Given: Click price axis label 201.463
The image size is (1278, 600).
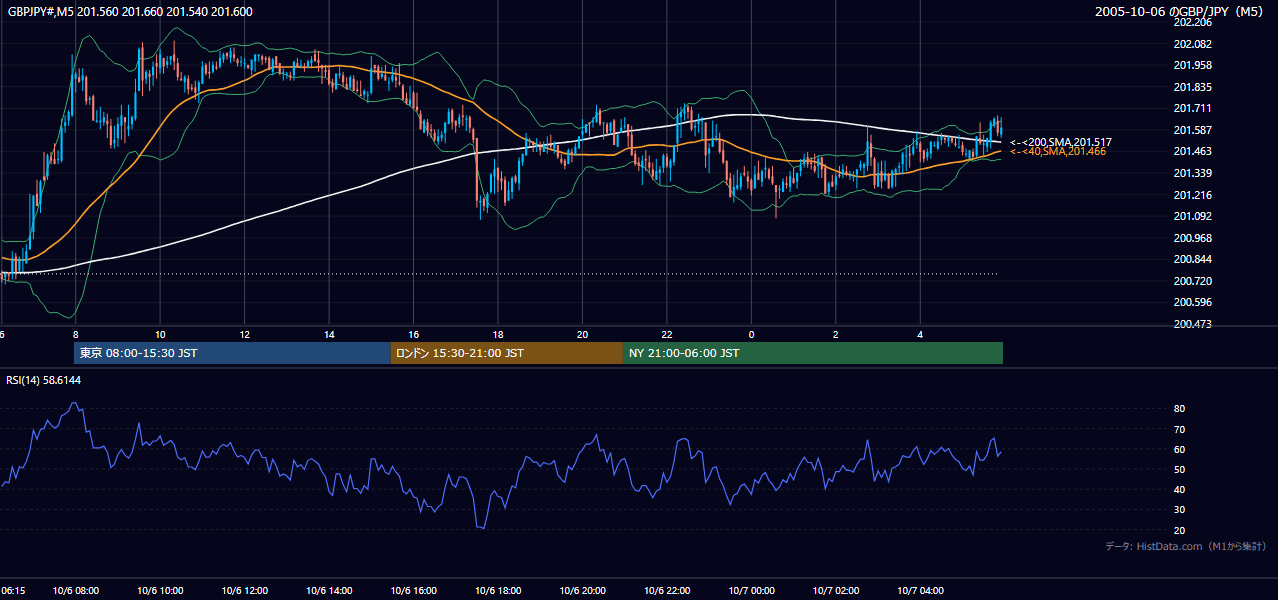Looking at the screenshot, I should [x=1192, y=152].
